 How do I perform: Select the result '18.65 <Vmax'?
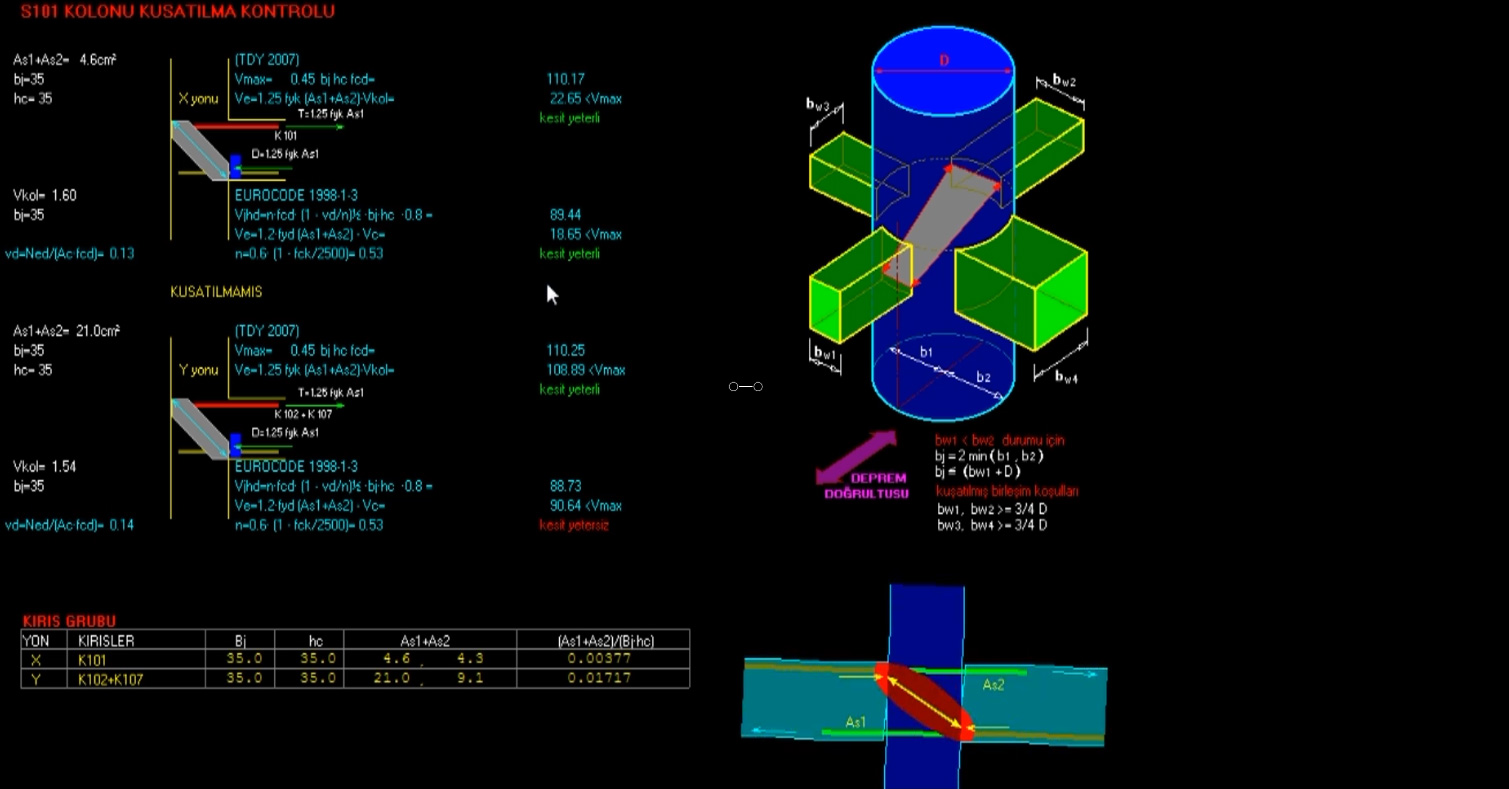coord(586,234)
